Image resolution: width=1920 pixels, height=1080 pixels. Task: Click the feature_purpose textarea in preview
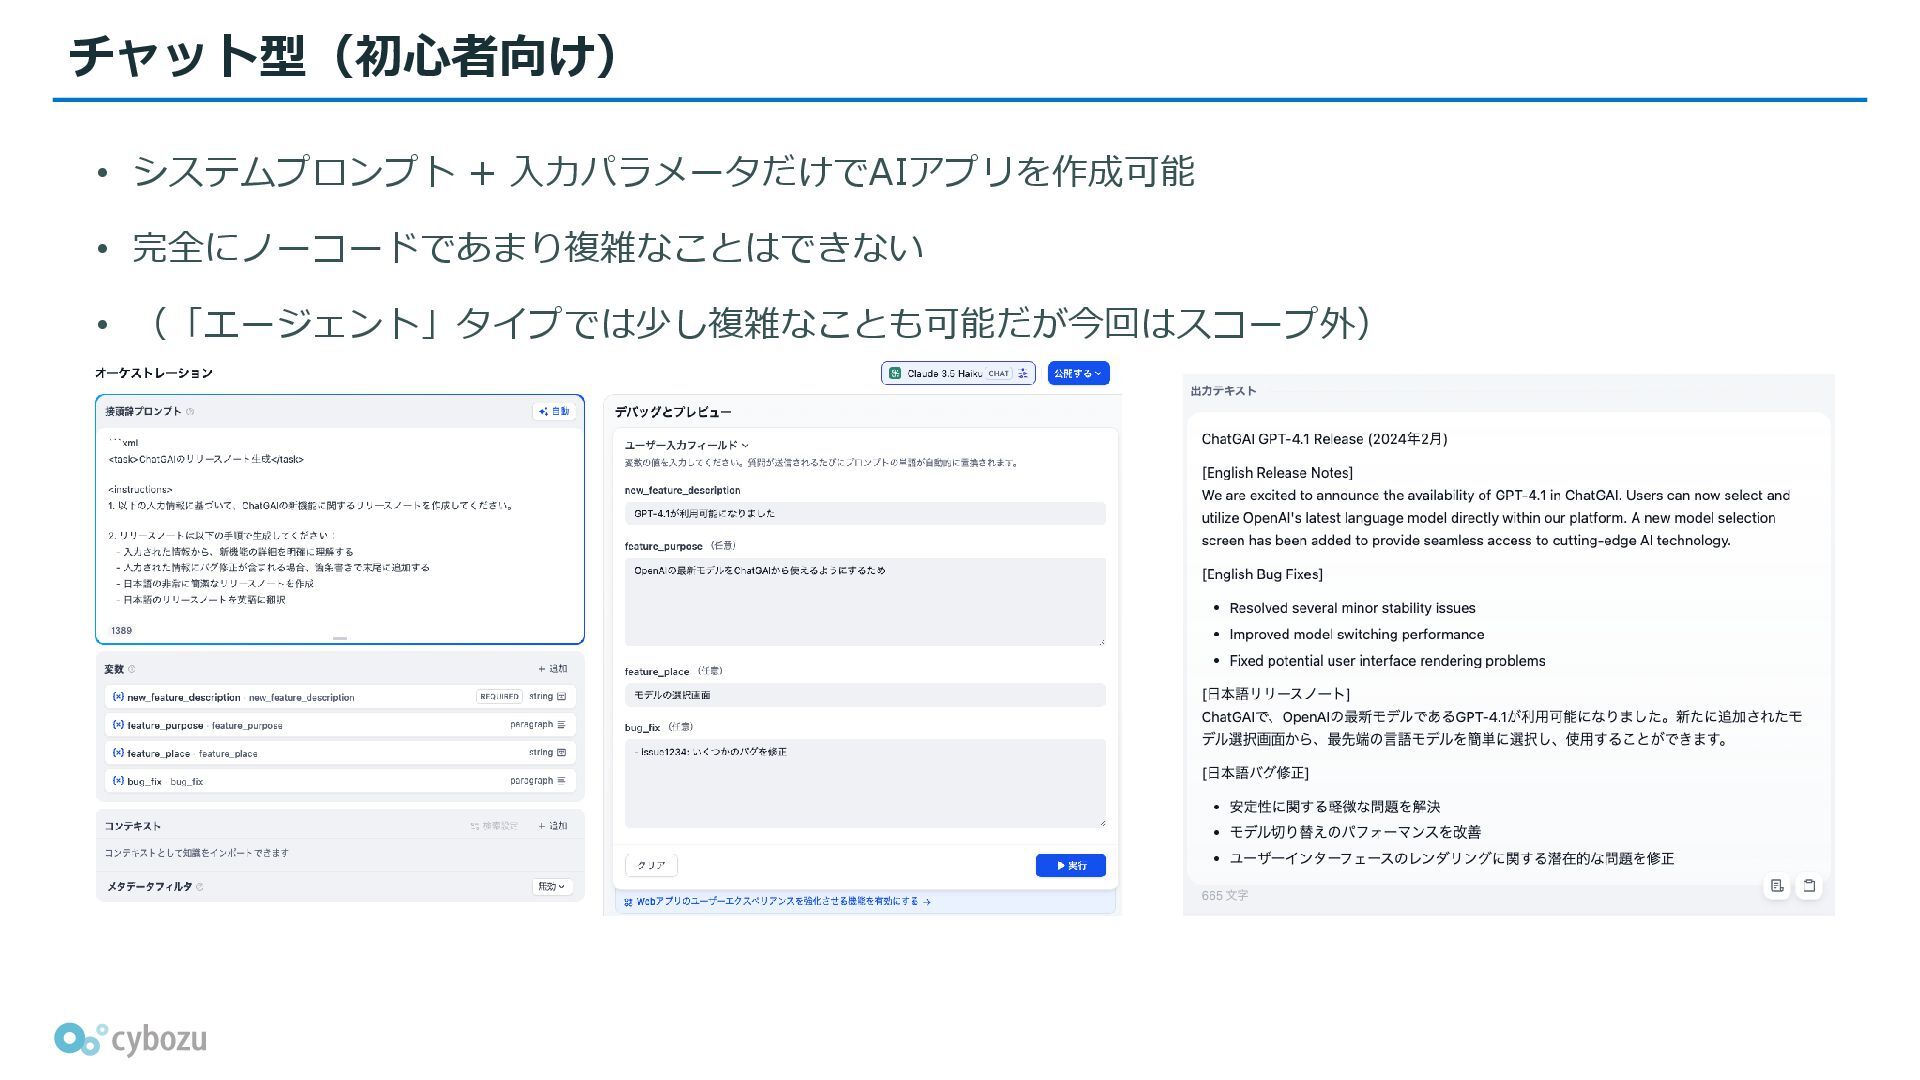(x=865, y=601)
